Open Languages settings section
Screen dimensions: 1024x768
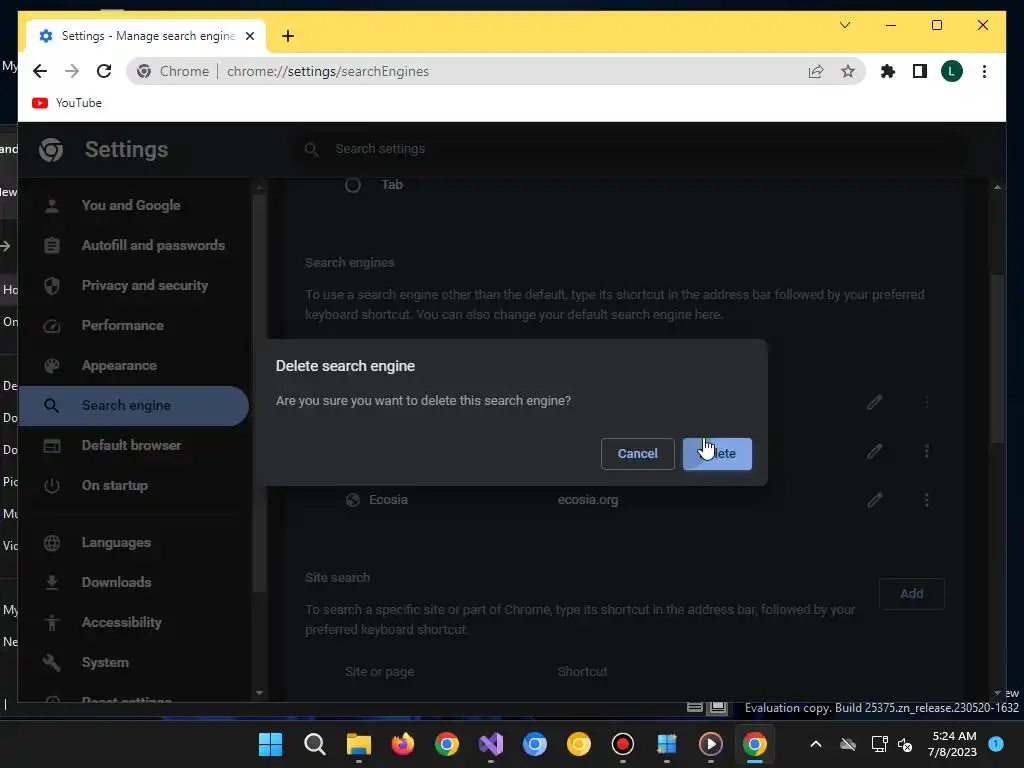pos(116,543)
